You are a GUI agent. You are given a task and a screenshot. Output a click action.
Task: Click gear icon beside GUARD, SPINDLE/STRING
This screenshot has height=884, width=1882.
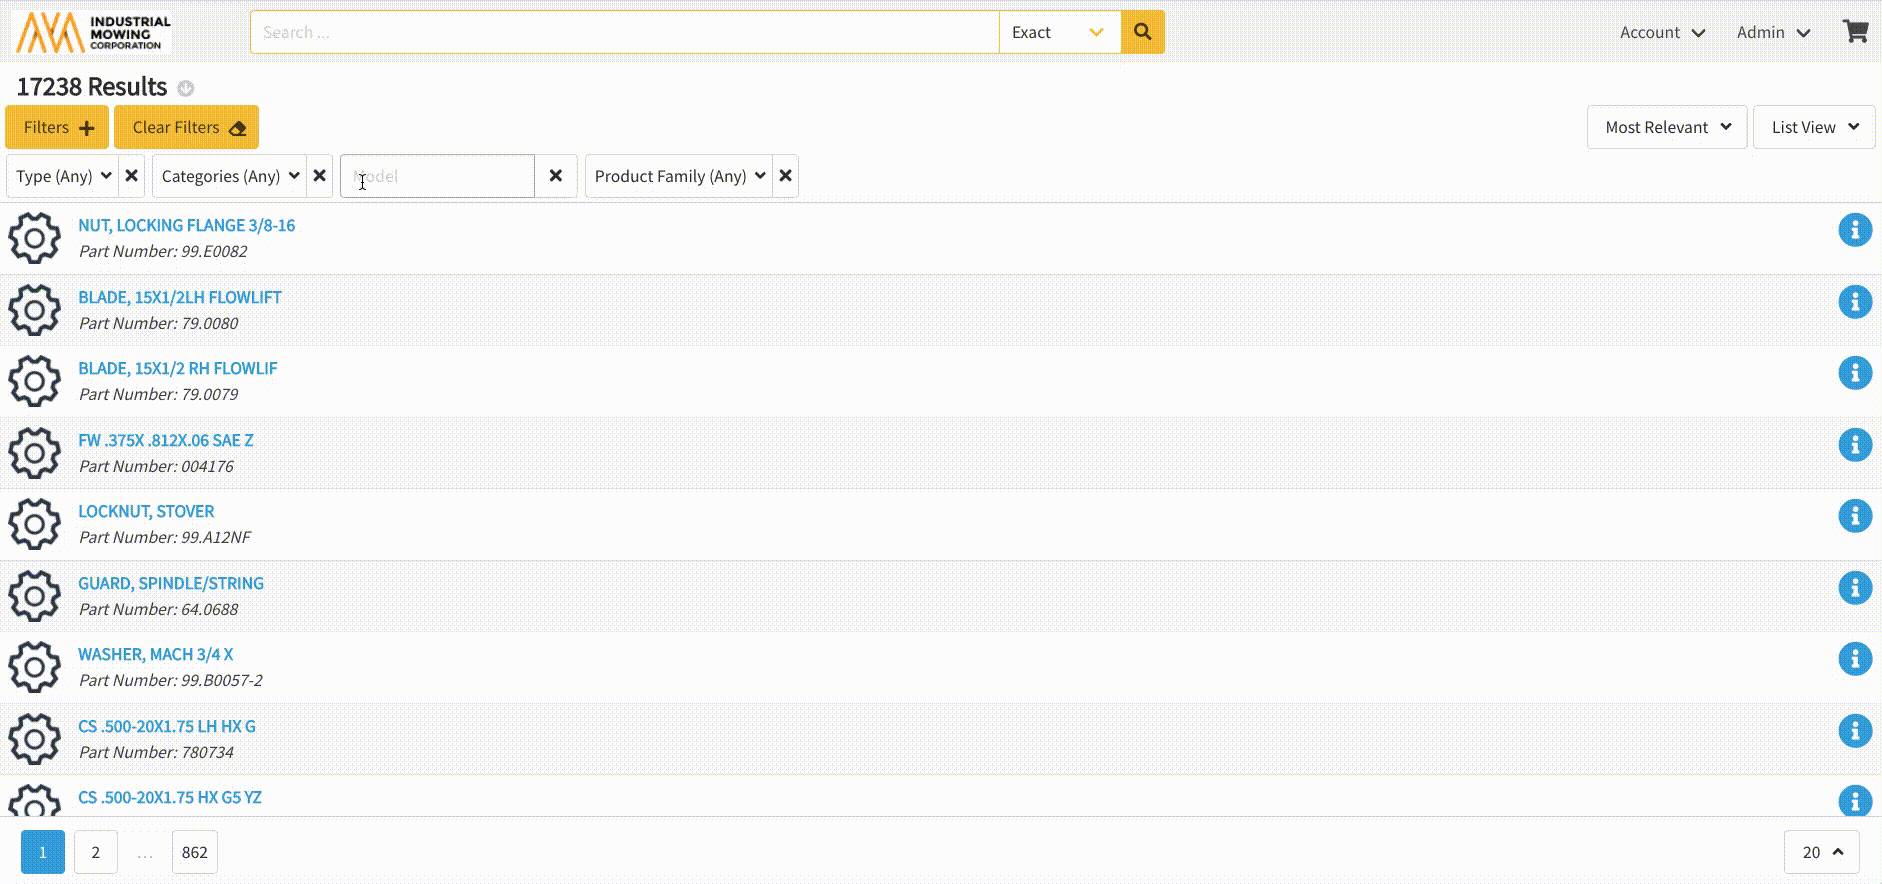tap(35, 595)
